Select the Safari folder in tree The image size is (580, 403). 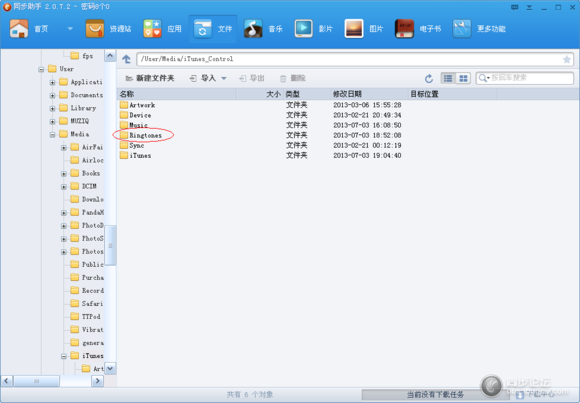pos(87,303)
